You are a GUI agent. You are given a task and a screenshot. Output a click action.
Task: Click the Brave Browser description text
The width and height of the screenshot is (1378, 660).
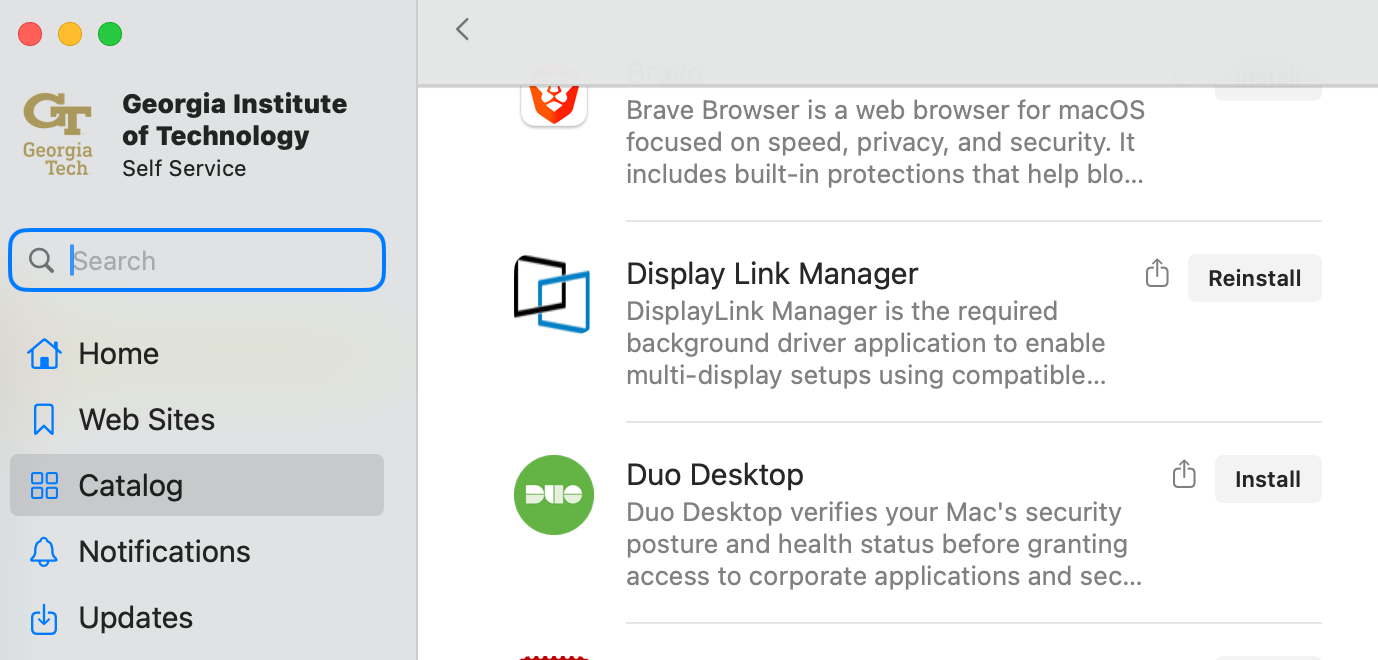(x=886, y=142)
